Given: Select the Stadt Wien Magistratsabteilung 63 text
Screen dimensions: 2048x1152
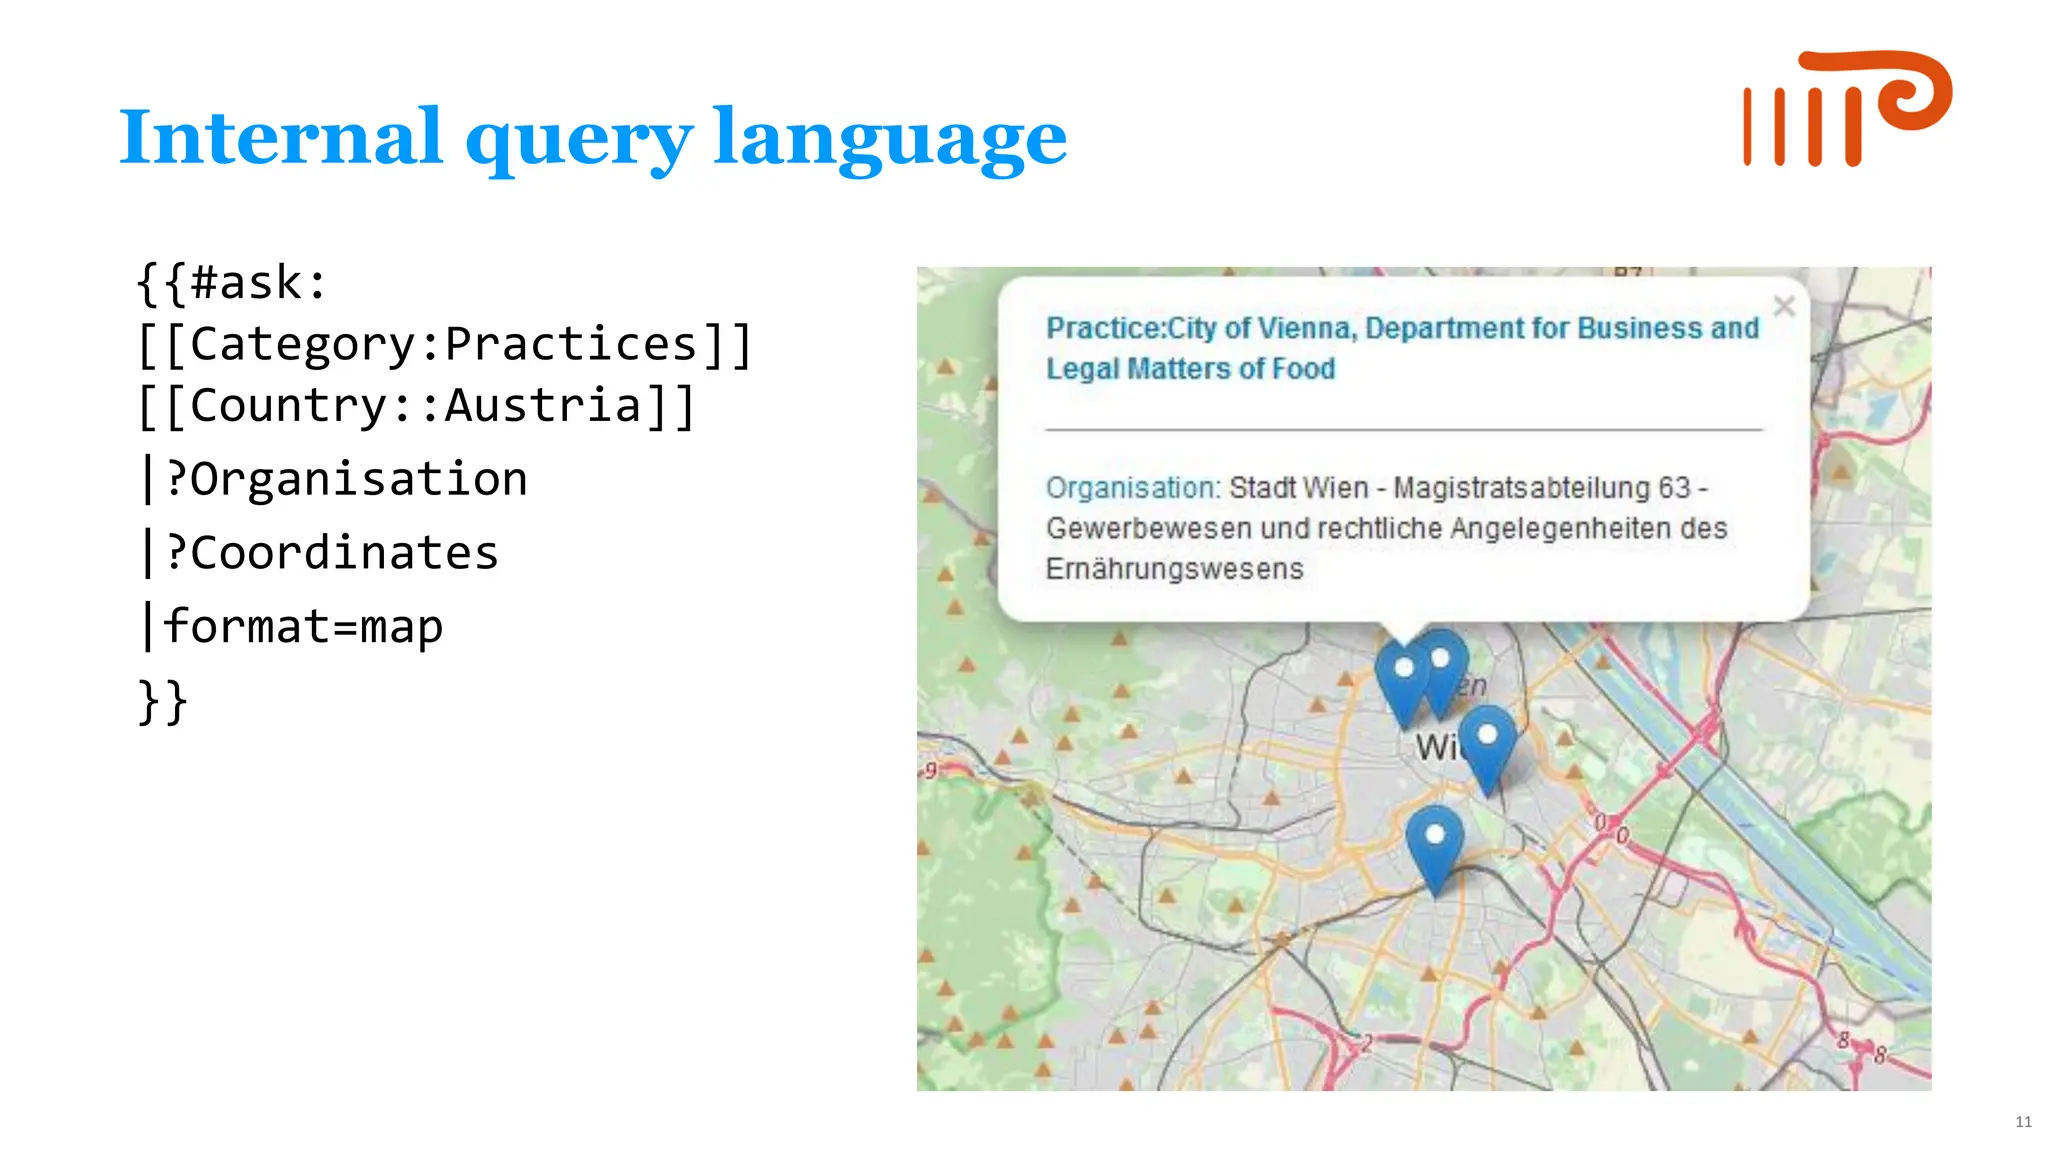Looking at the screenshot, I should tap(1387, 528).
